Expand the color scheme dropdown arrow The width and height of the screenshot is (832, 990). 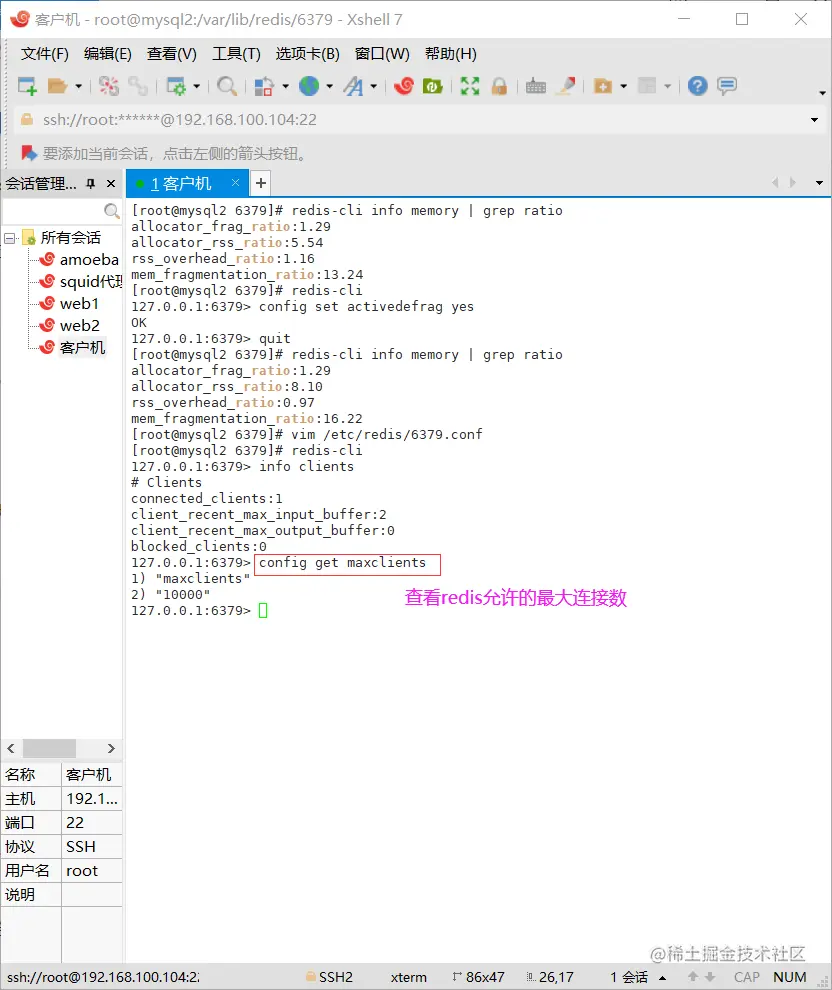(285, 86)
